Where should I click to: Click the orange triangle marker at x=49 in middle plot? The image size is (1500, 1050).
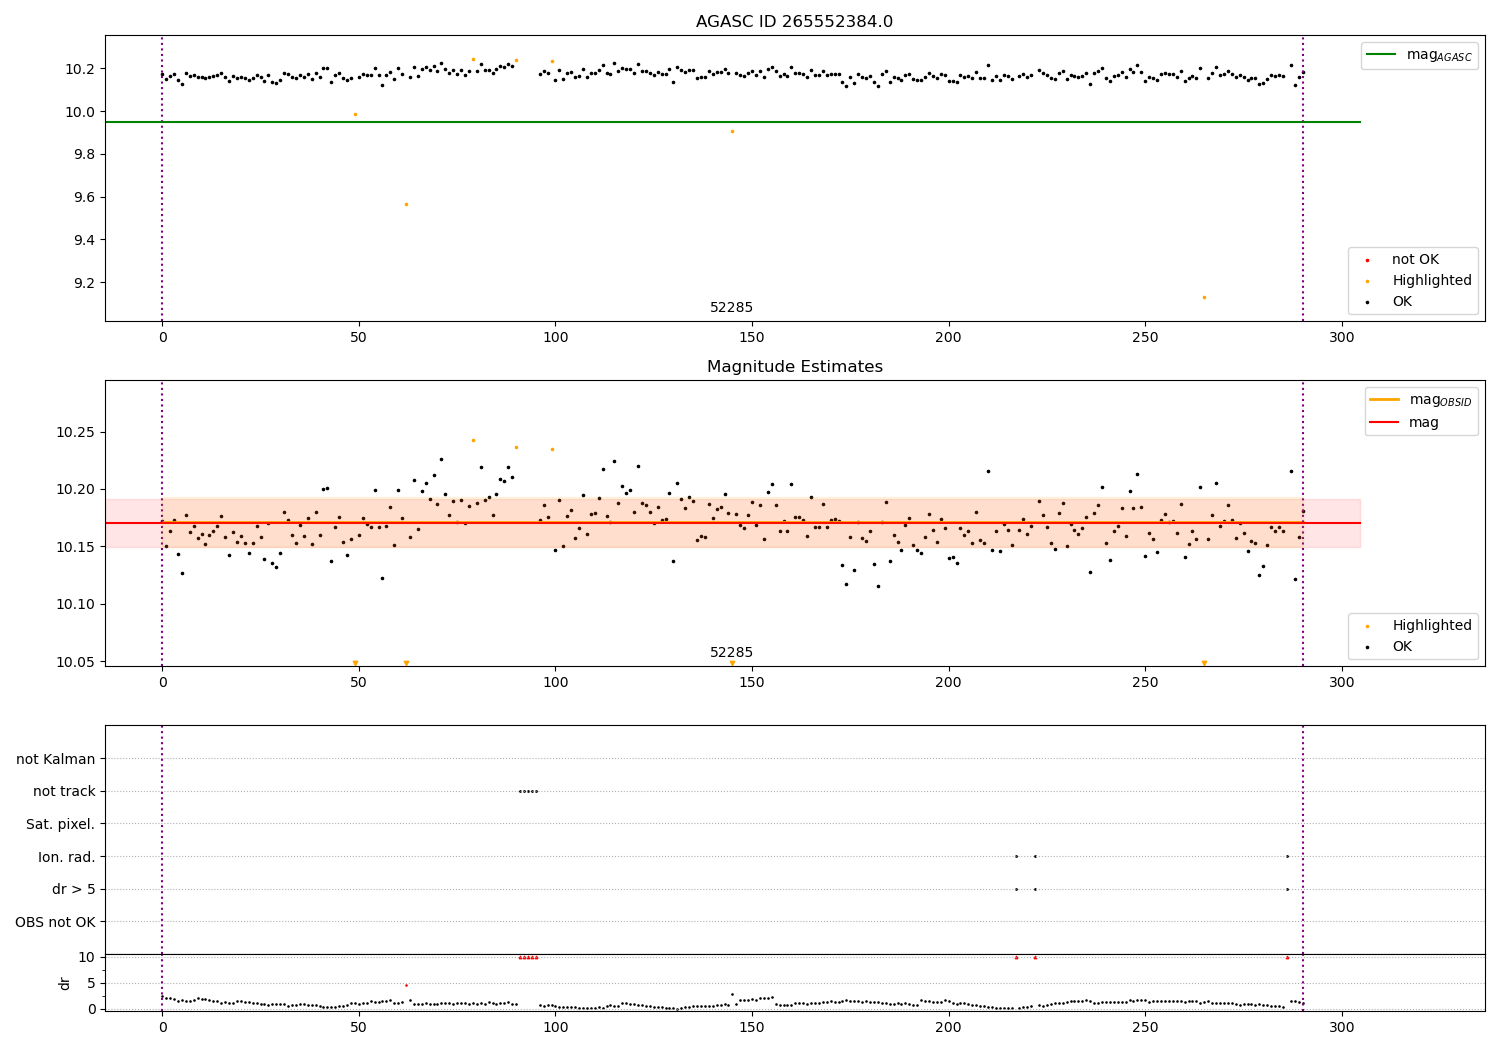[355, 663]
